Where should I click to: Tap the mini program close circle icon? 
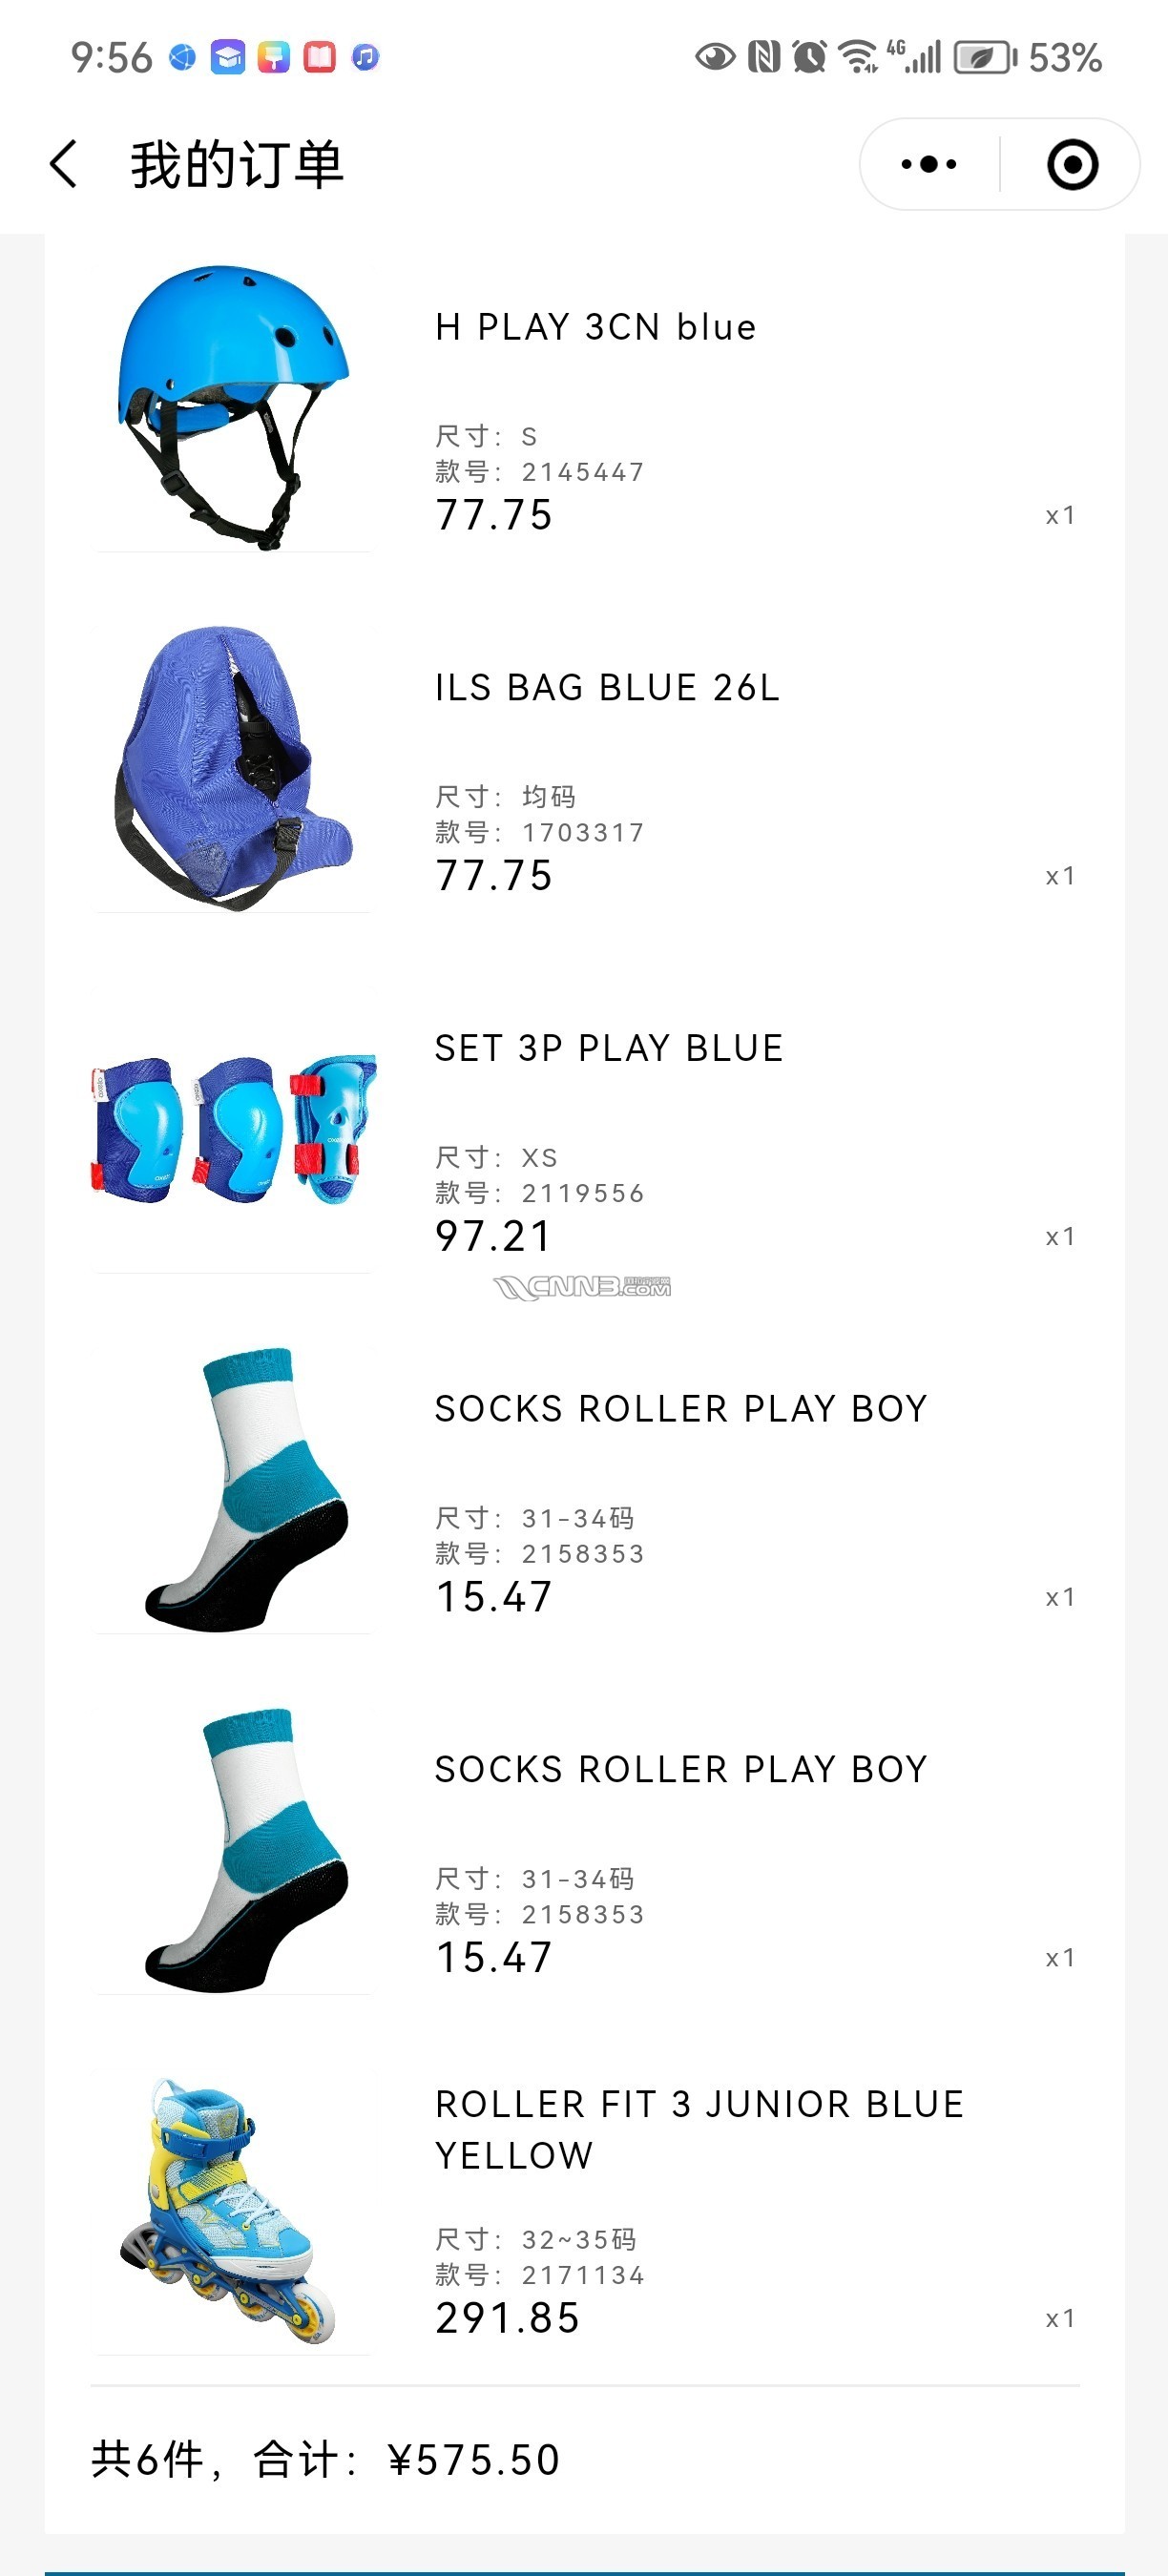click(1072, 164)
